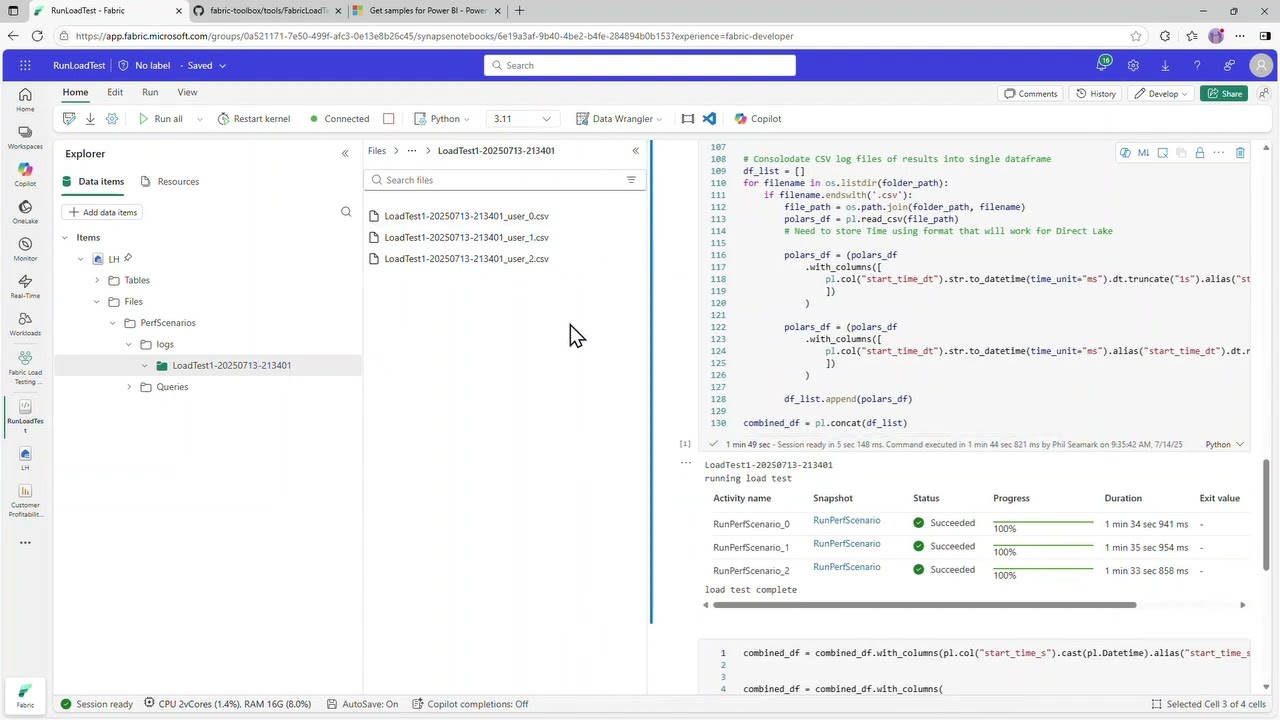The height and width of the screenshot is (720, 1280).
Task: Open RunPerfScenario link for RunPerfScenario_0
Action: (x=846, y=520)
